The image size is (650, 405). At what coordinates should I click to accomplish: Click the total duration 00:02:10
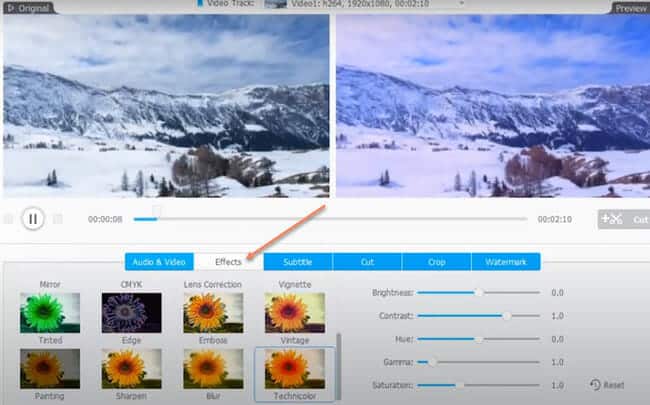click(x=555, y=219)
